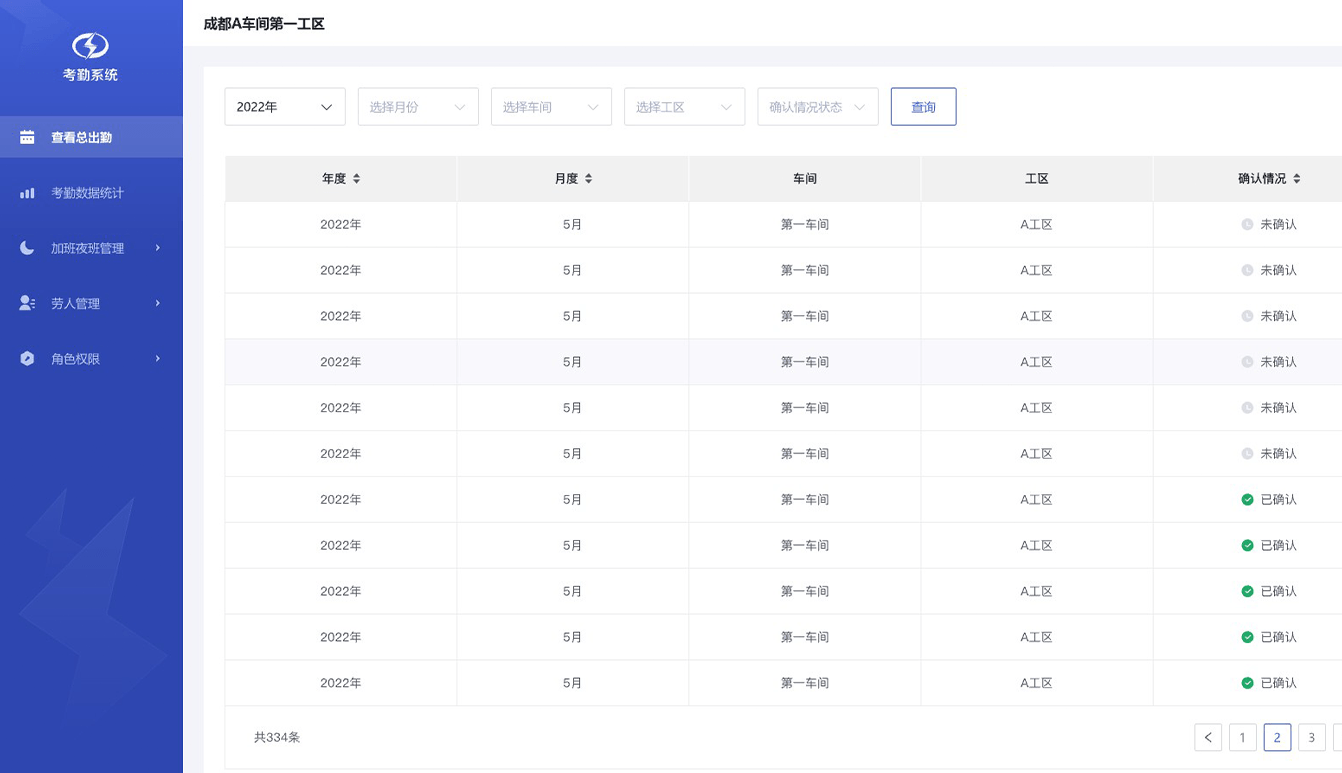The image size is (1342, 773).
Task: Expand the 加班夜班管理 submenu arrow
Action: pyautogui.click(x=158, y=248)
